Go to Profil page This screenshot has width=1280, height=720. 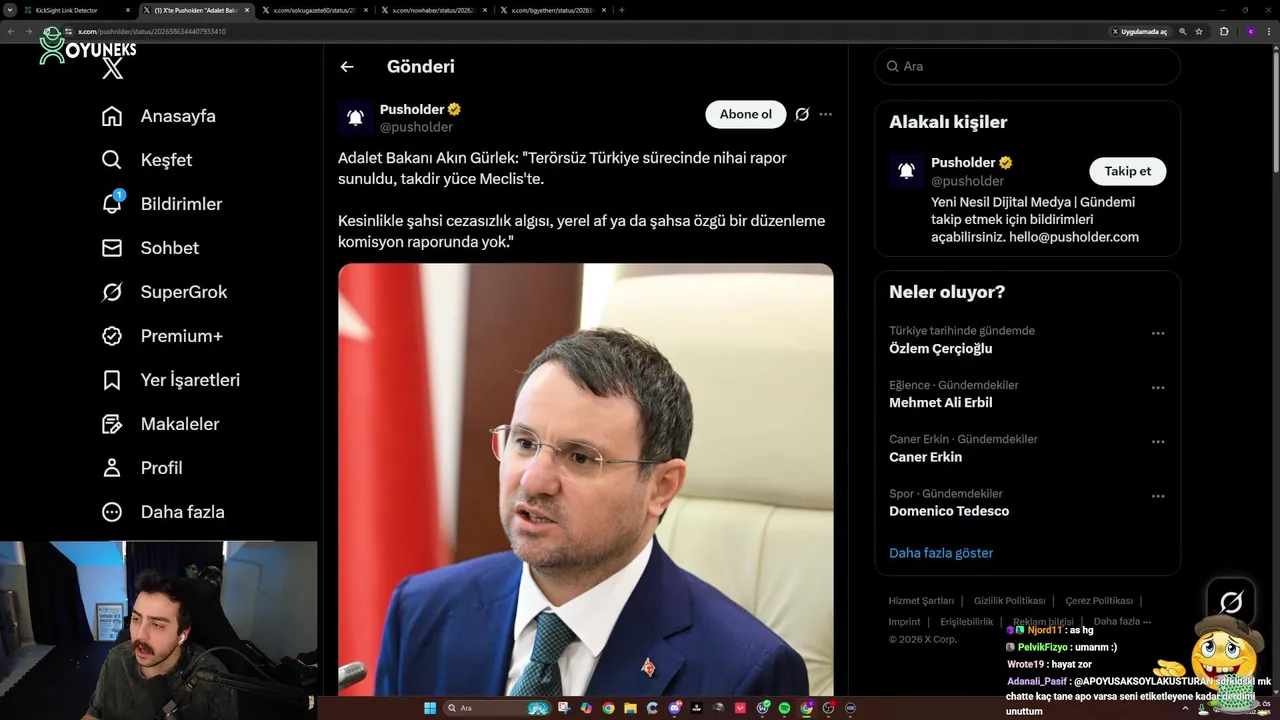coord(142,468)
